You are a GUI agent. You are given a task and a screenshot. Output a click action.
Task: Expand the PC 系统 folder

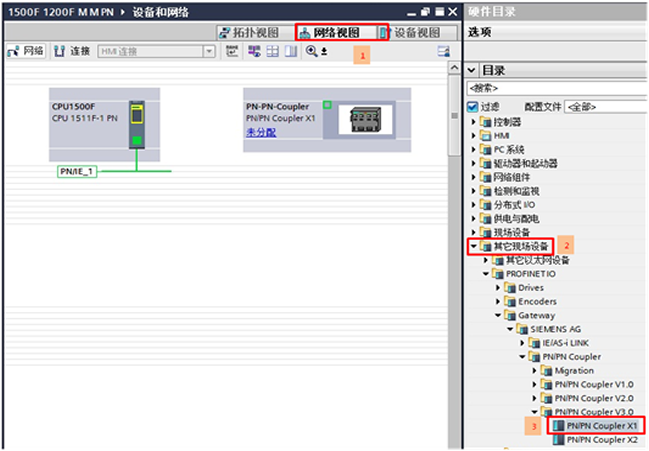(474, 149)
